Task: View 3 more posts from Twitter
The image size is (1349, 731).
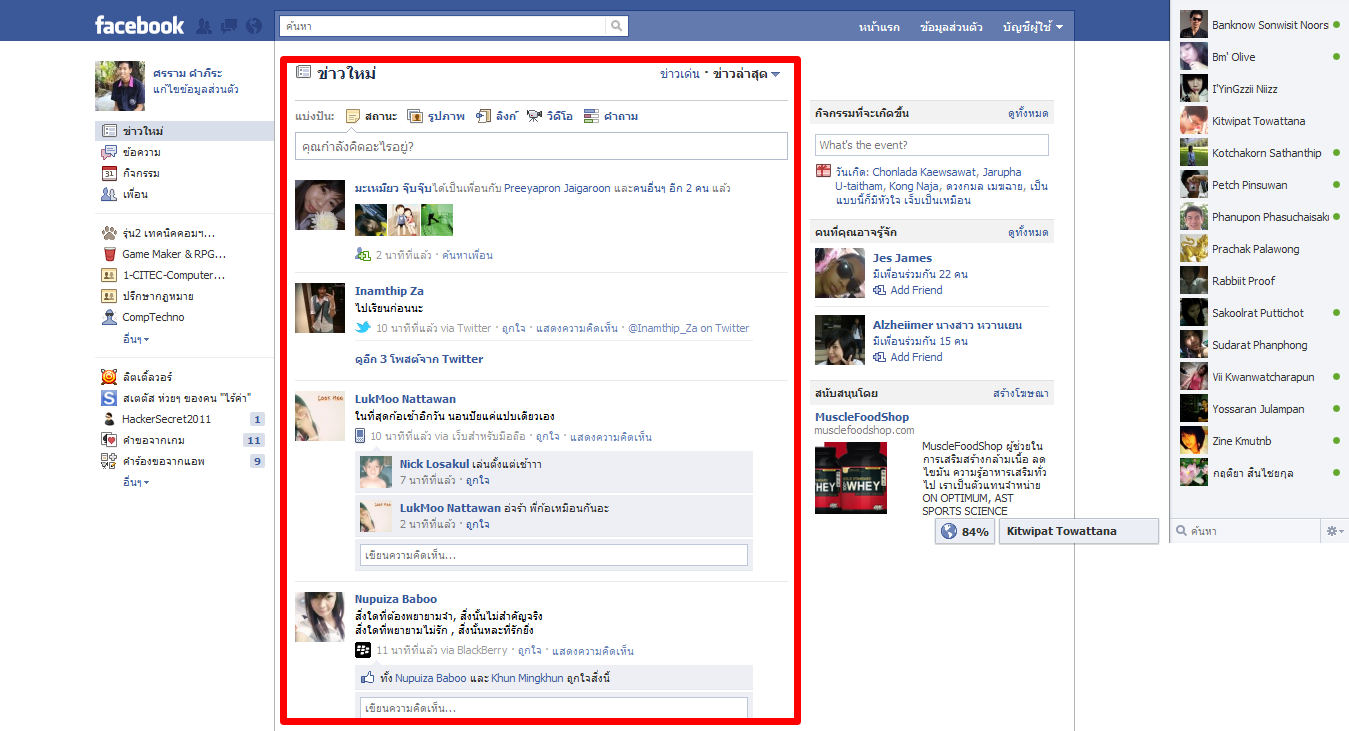Action: [x=419, y=359]
